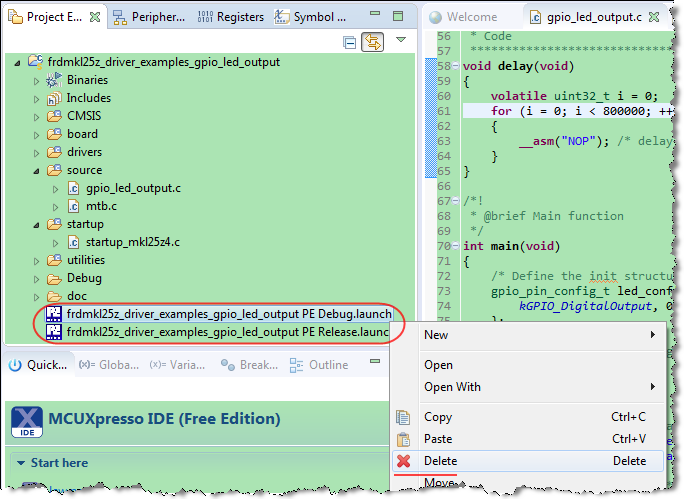This screenshot has width=684, height=499.
Task: Click the doc folder icon
Action: (55, 297)
